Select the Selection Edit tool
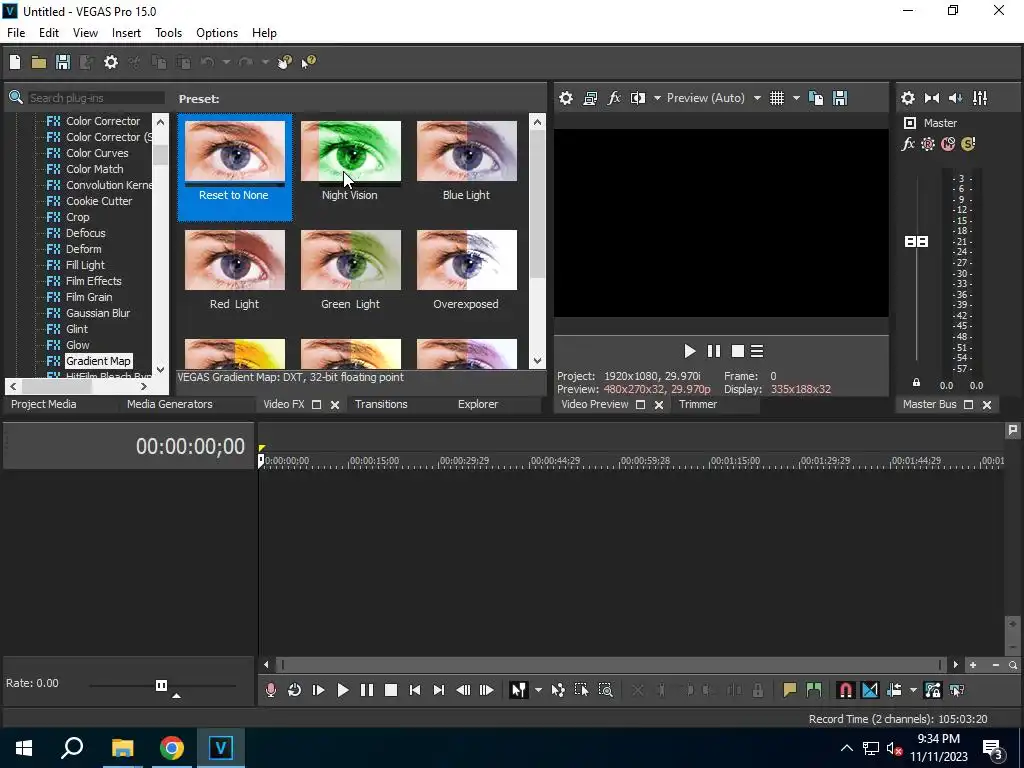This screenshot has height=768, width=1024. tap(581, 690)
